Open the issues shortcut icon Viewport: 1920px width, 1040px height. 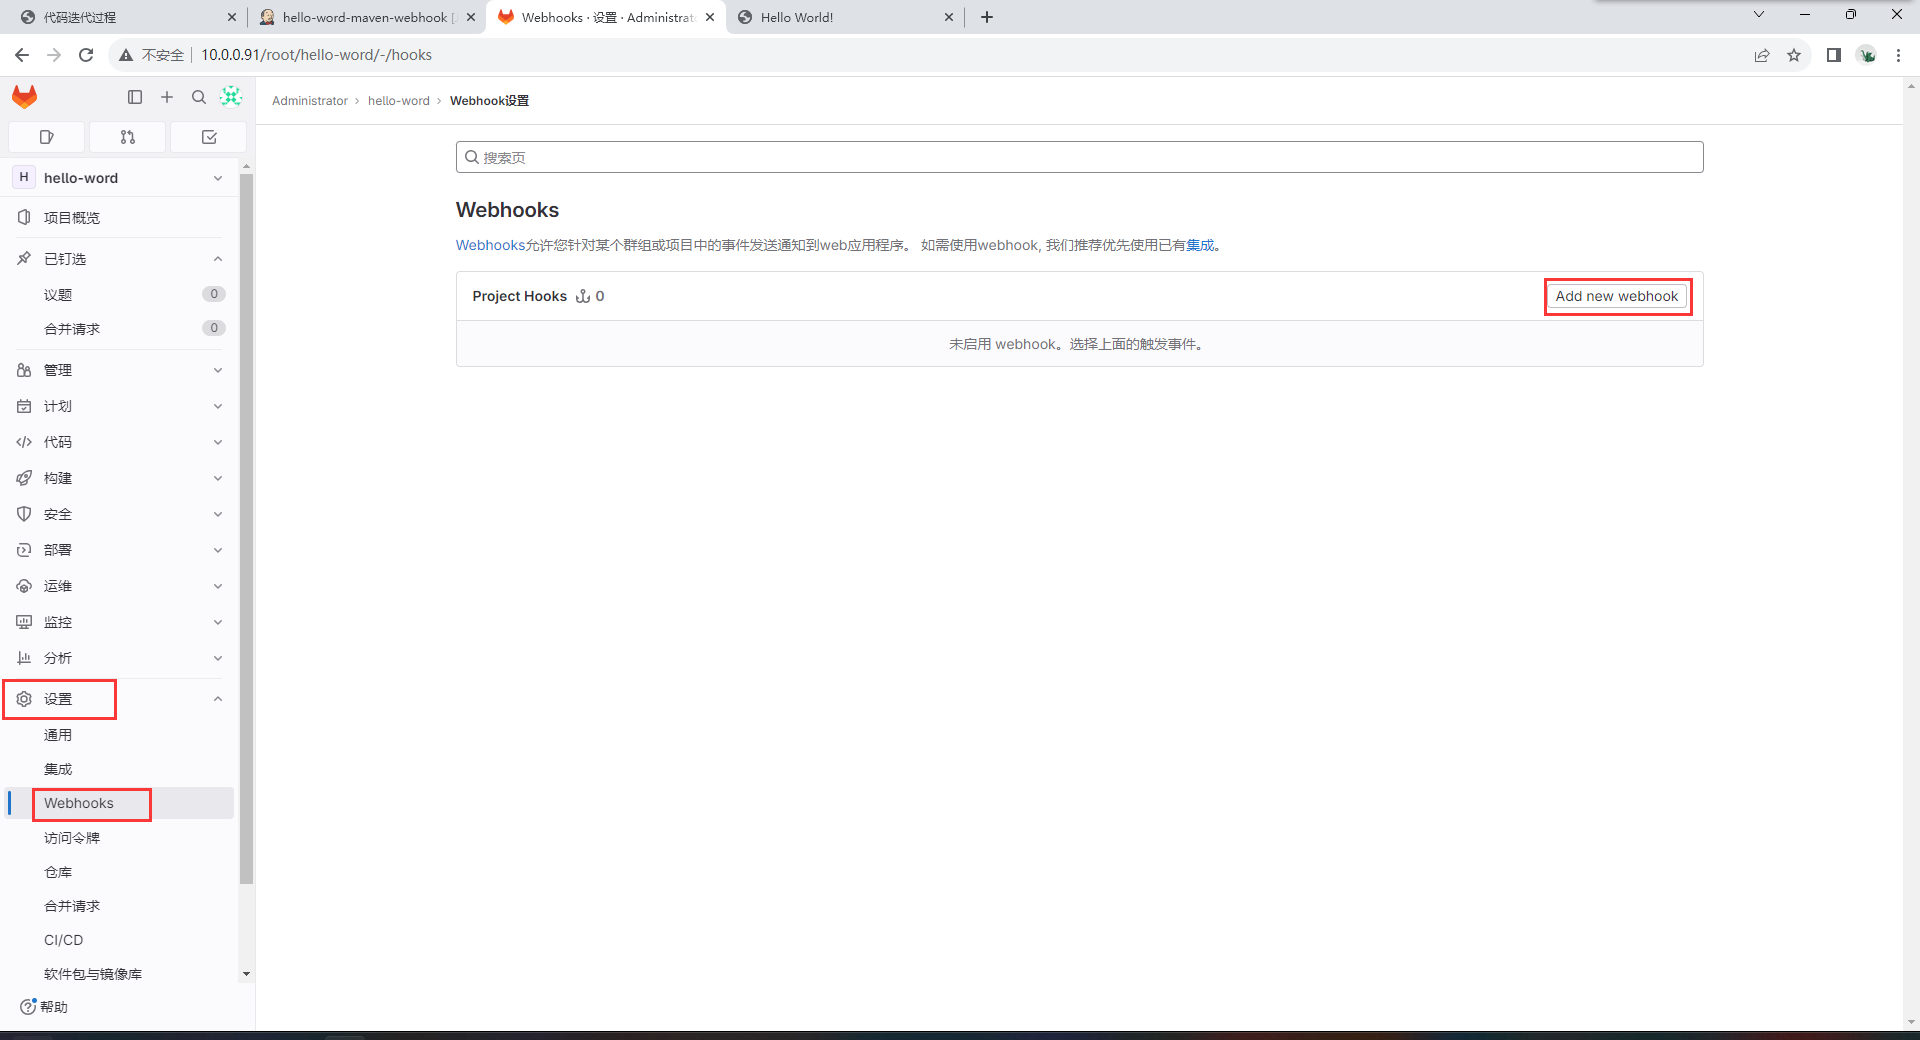(x=46, y=137)
